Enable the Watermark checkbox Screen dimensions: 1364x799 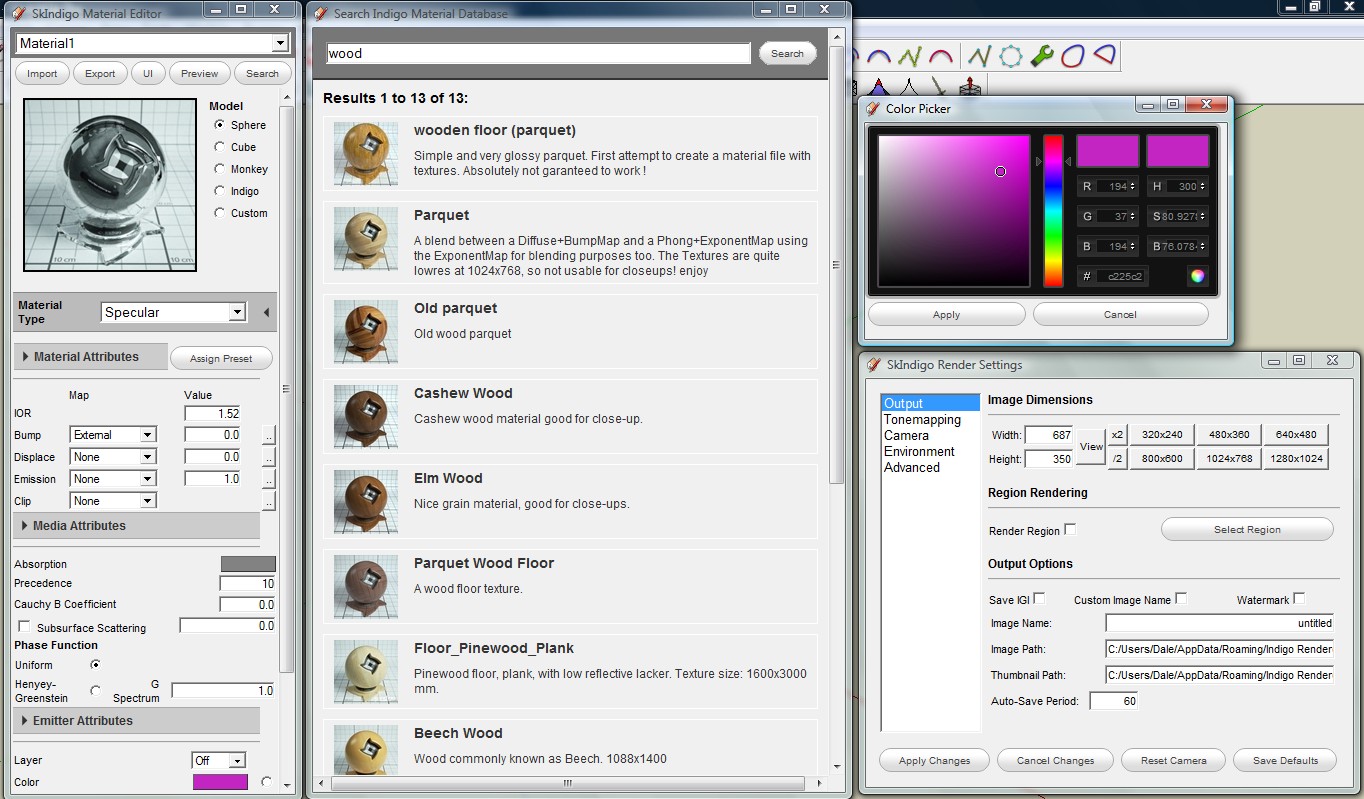coord(1299,599)
